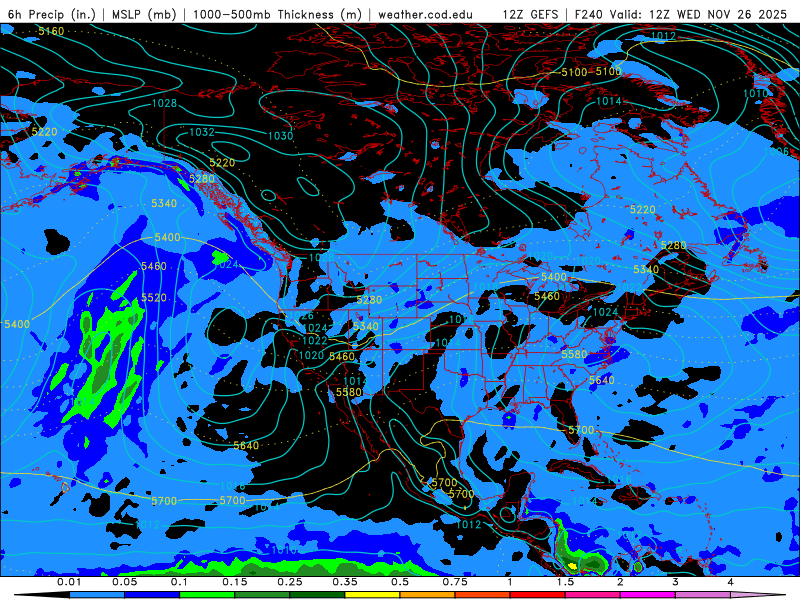
Task: Click the magenta 2 inch legend swatch
Action: [648, 595]
